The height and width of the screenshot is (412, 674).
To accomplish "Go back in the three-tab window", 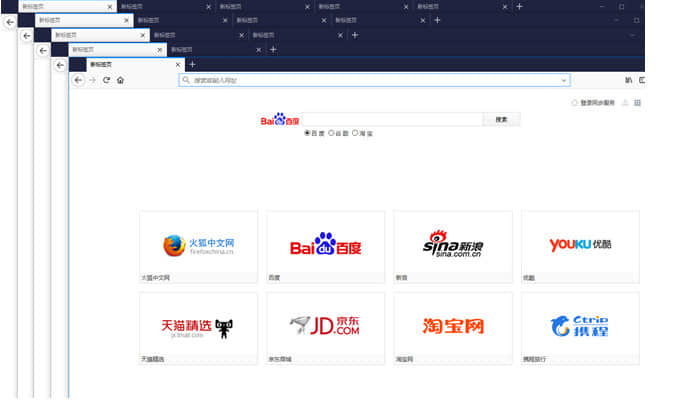I will [43, 51].
